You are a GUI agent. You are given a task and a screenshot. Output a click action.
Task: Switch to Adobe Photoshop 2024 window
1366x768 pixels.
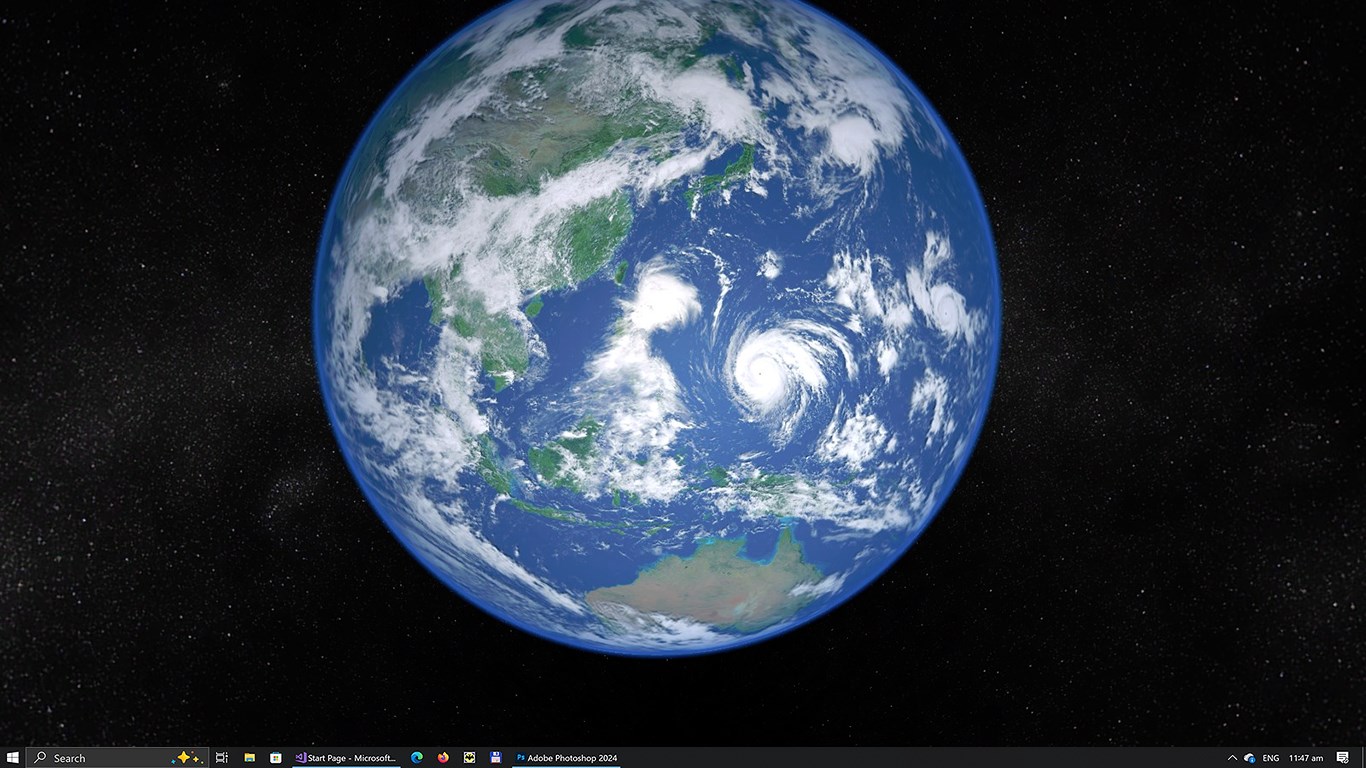pos(566,758)
